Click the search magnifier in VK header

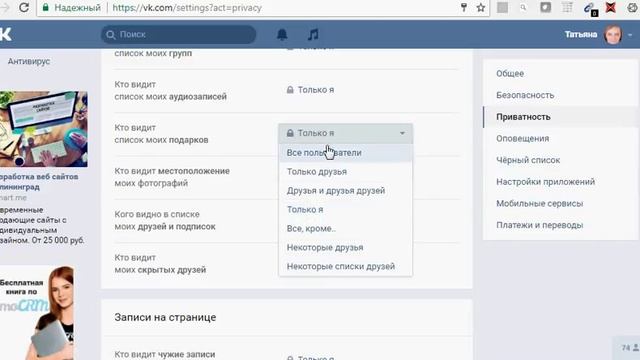pos(111,35)
